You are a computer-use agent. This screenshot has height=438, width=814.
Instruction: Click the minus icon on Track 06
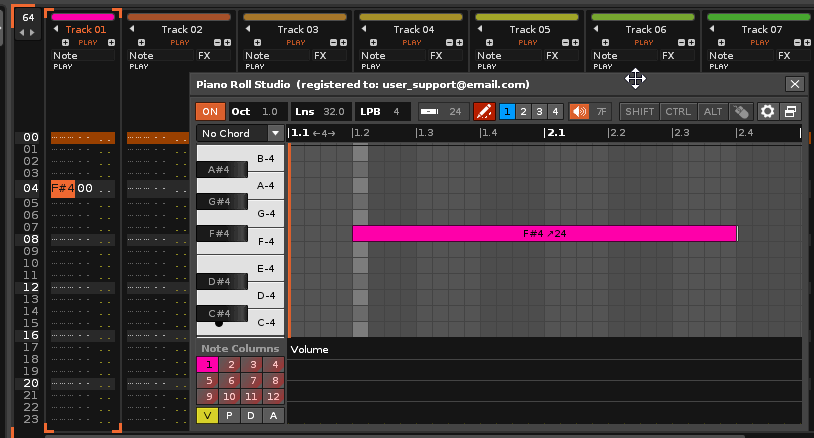tap(681, 43)
